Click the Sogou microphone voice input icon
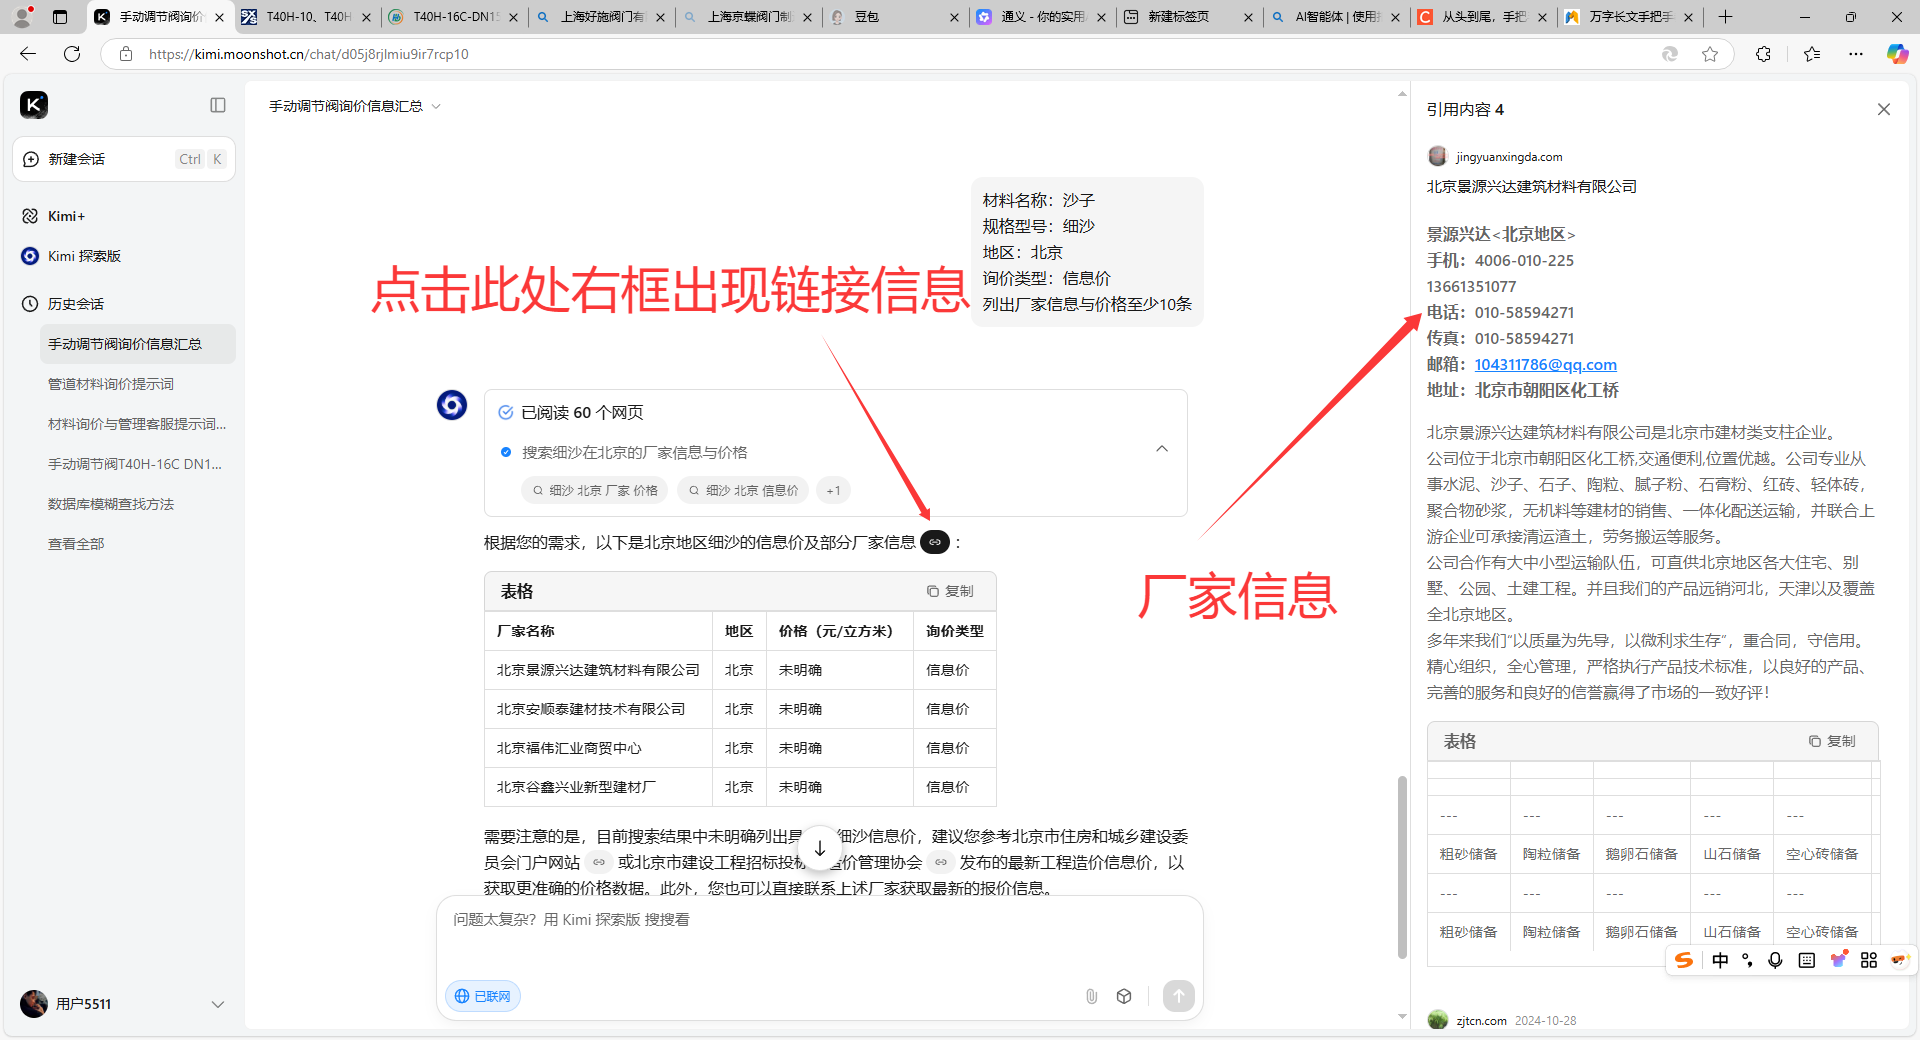 click(x=1775, y=960)
